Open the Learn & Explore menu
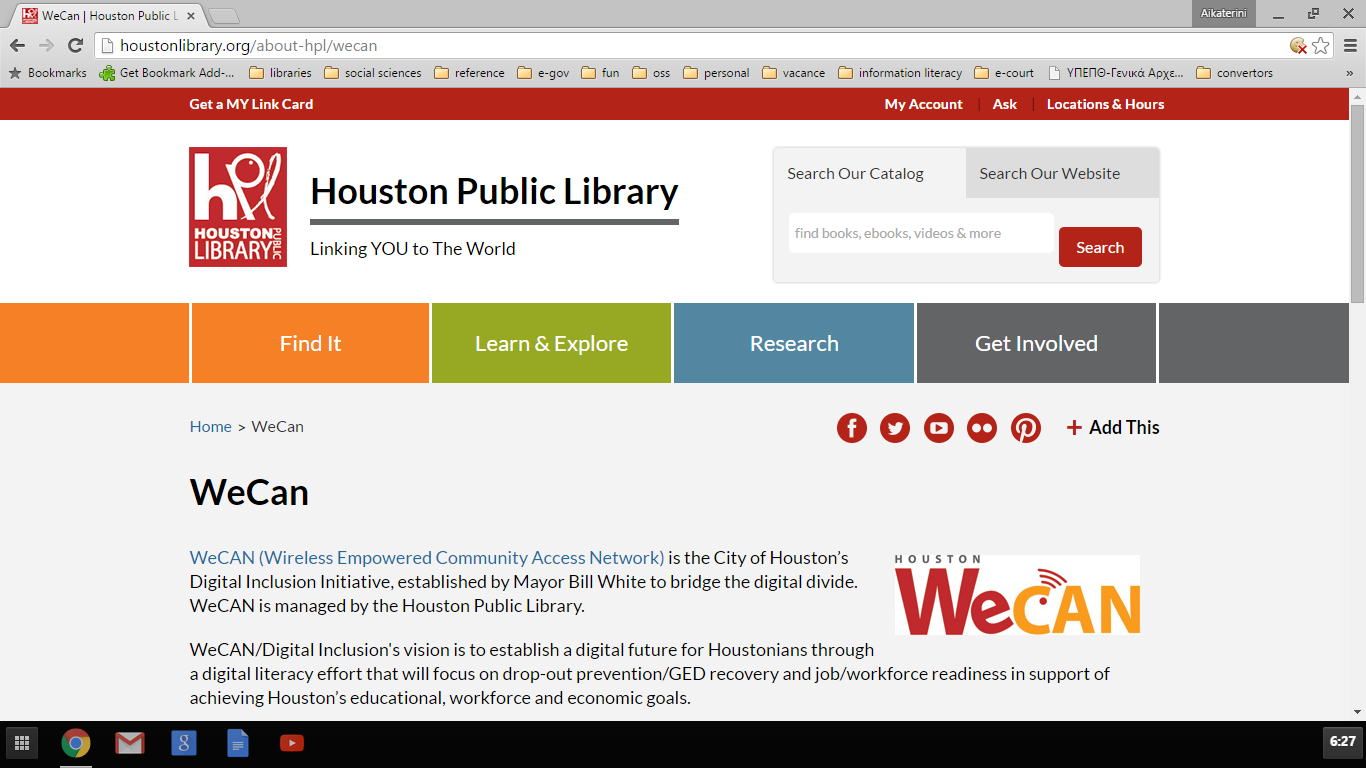 point(551,343)
